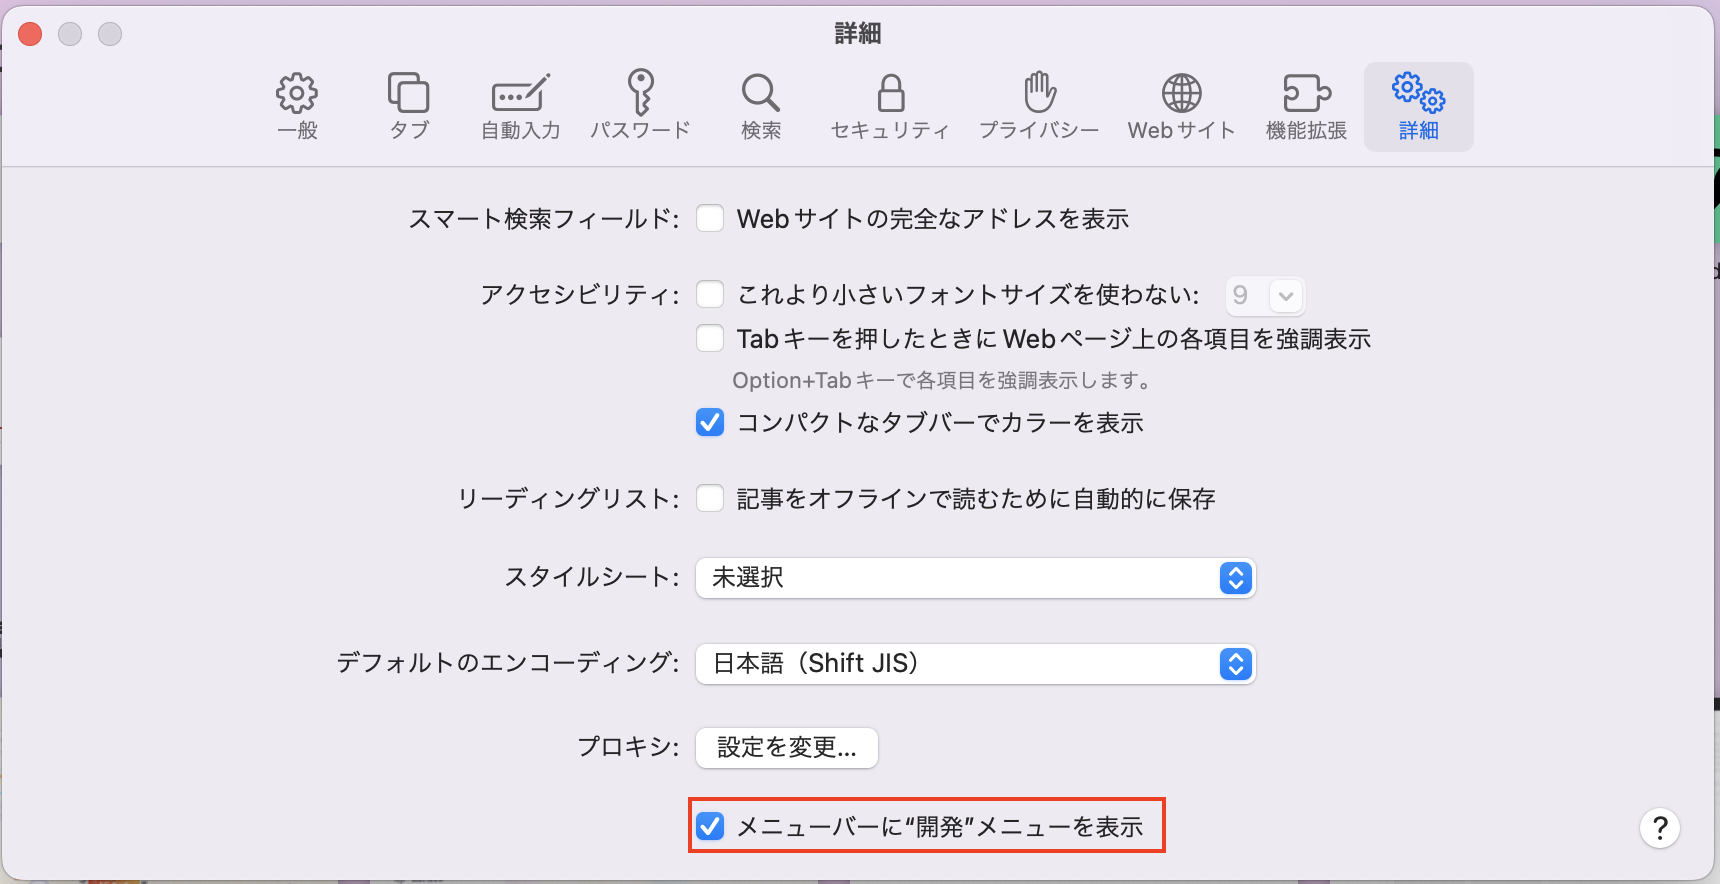Open the 機能拡張 (Extensions) pane
The height and width of the screenshot is (884, 1720).
tap(1306, 106)
